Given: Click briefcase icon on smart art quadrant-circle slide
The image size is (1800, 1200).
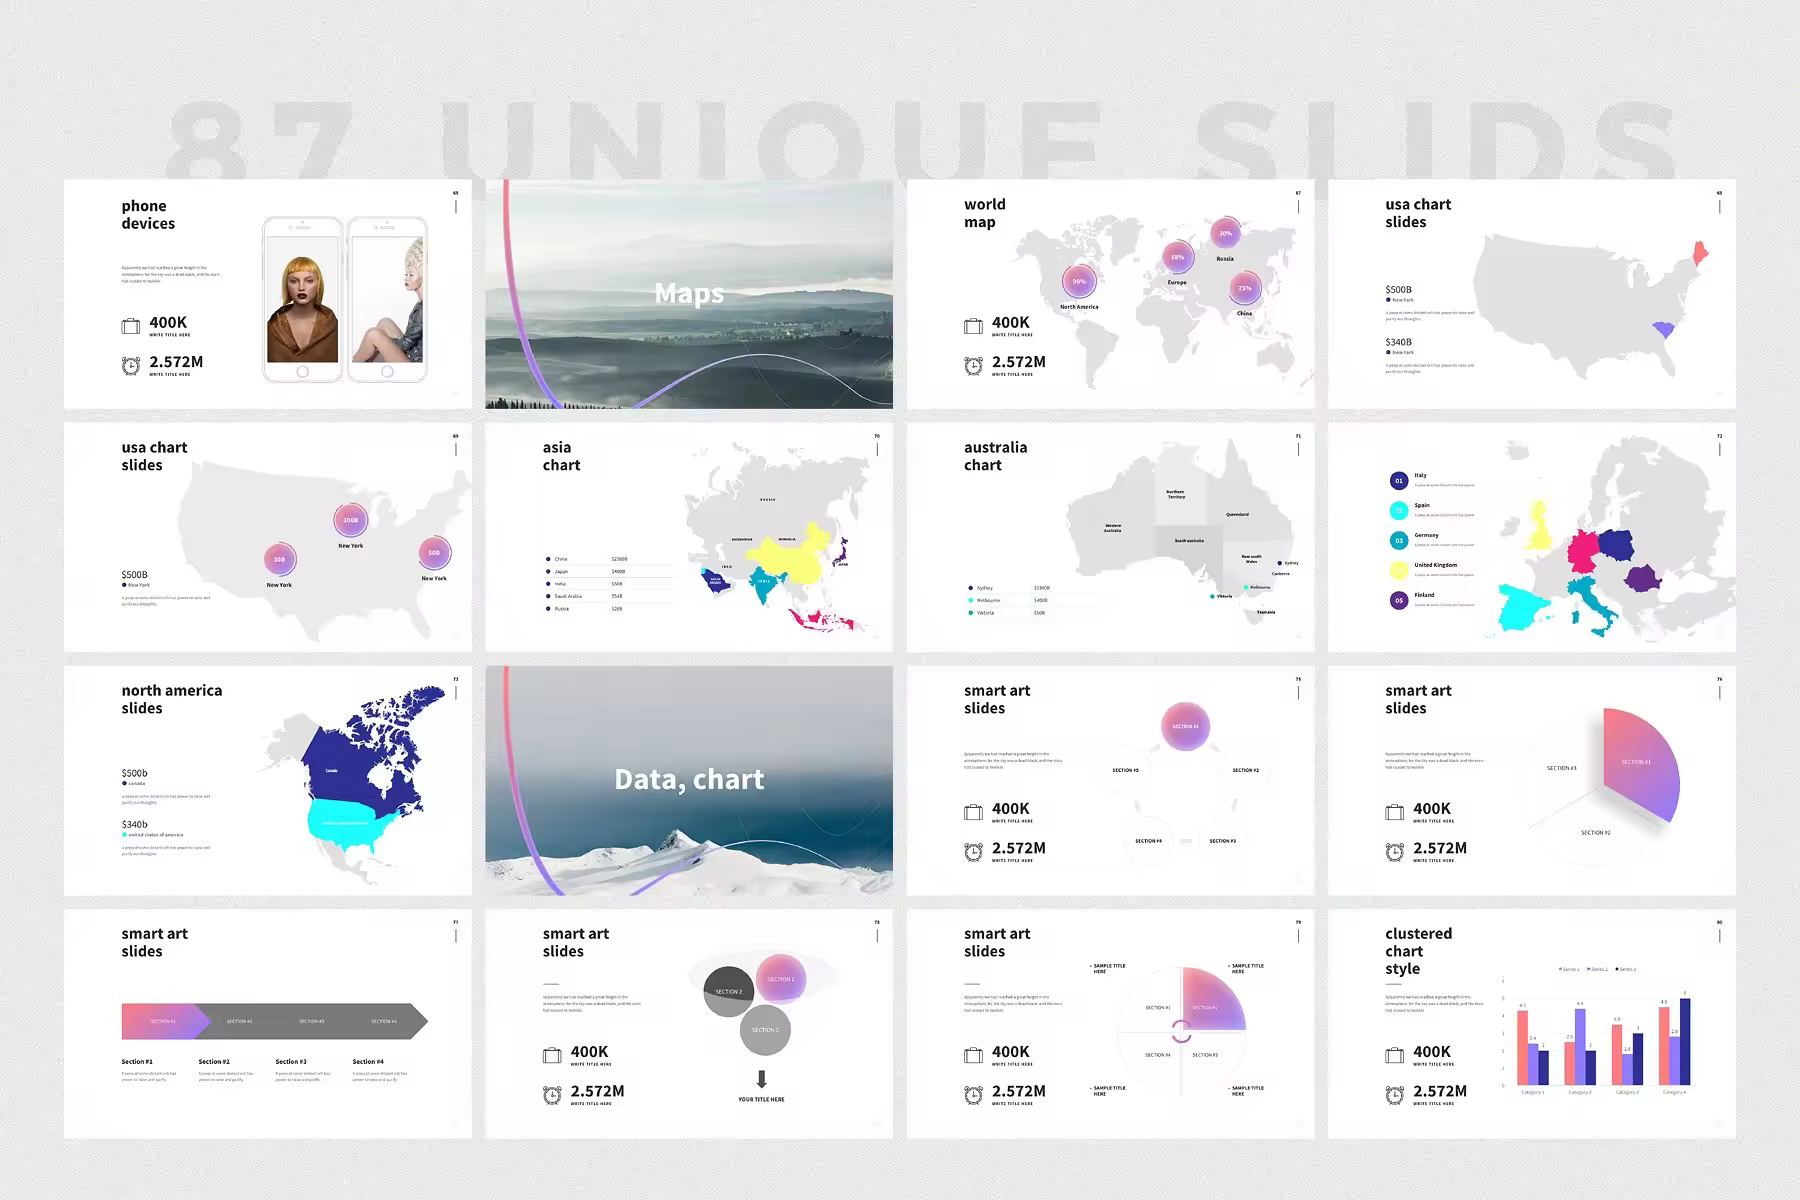Looking at the screenshot, I should click(x=974, y=1055).
